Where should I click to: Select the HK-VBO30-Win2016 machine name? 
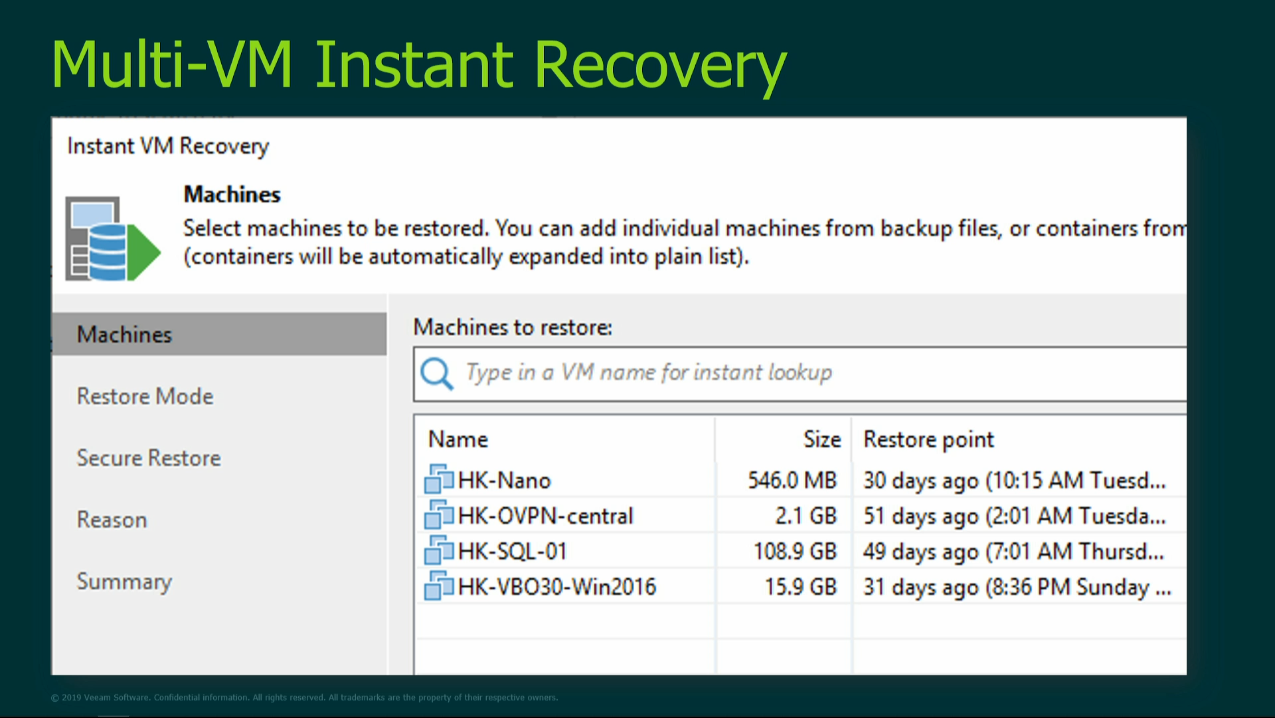click(557, 587)
